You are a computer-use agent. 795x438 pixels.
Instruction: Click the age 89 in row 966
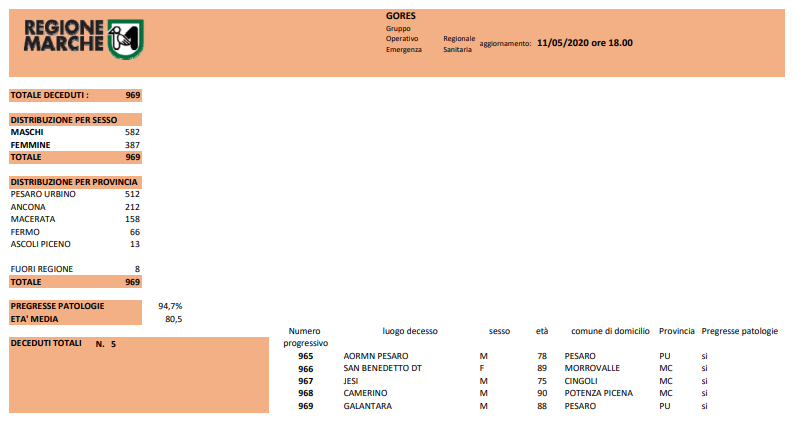(542, 369)
